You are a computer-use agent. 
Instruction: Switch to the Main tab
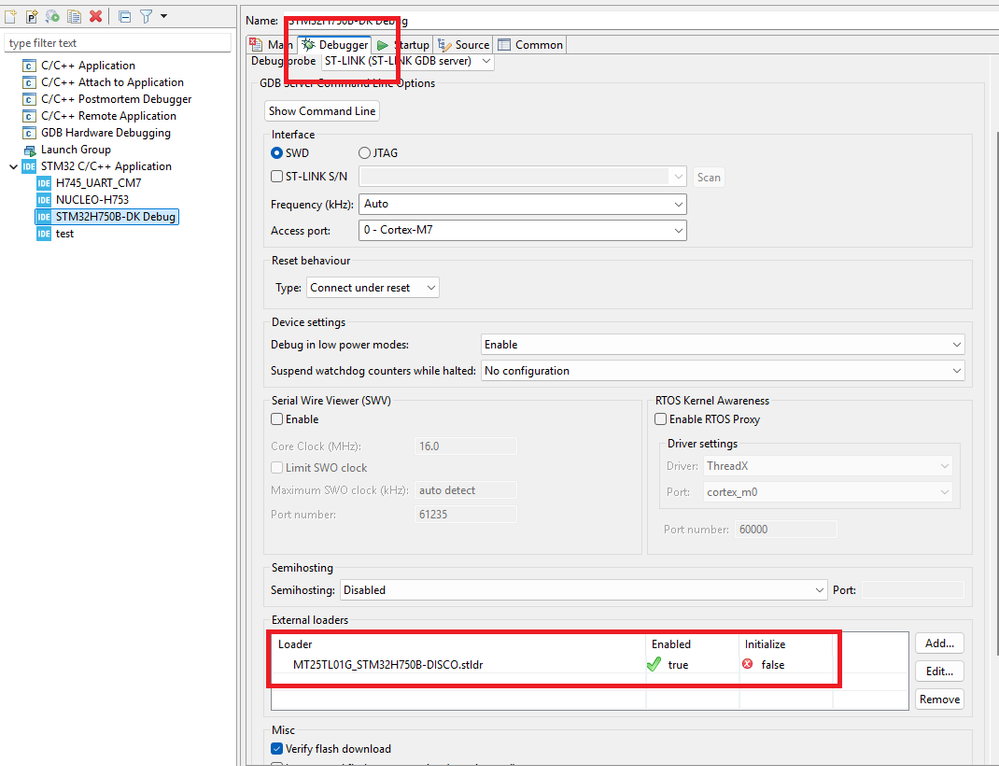(271, 45)
